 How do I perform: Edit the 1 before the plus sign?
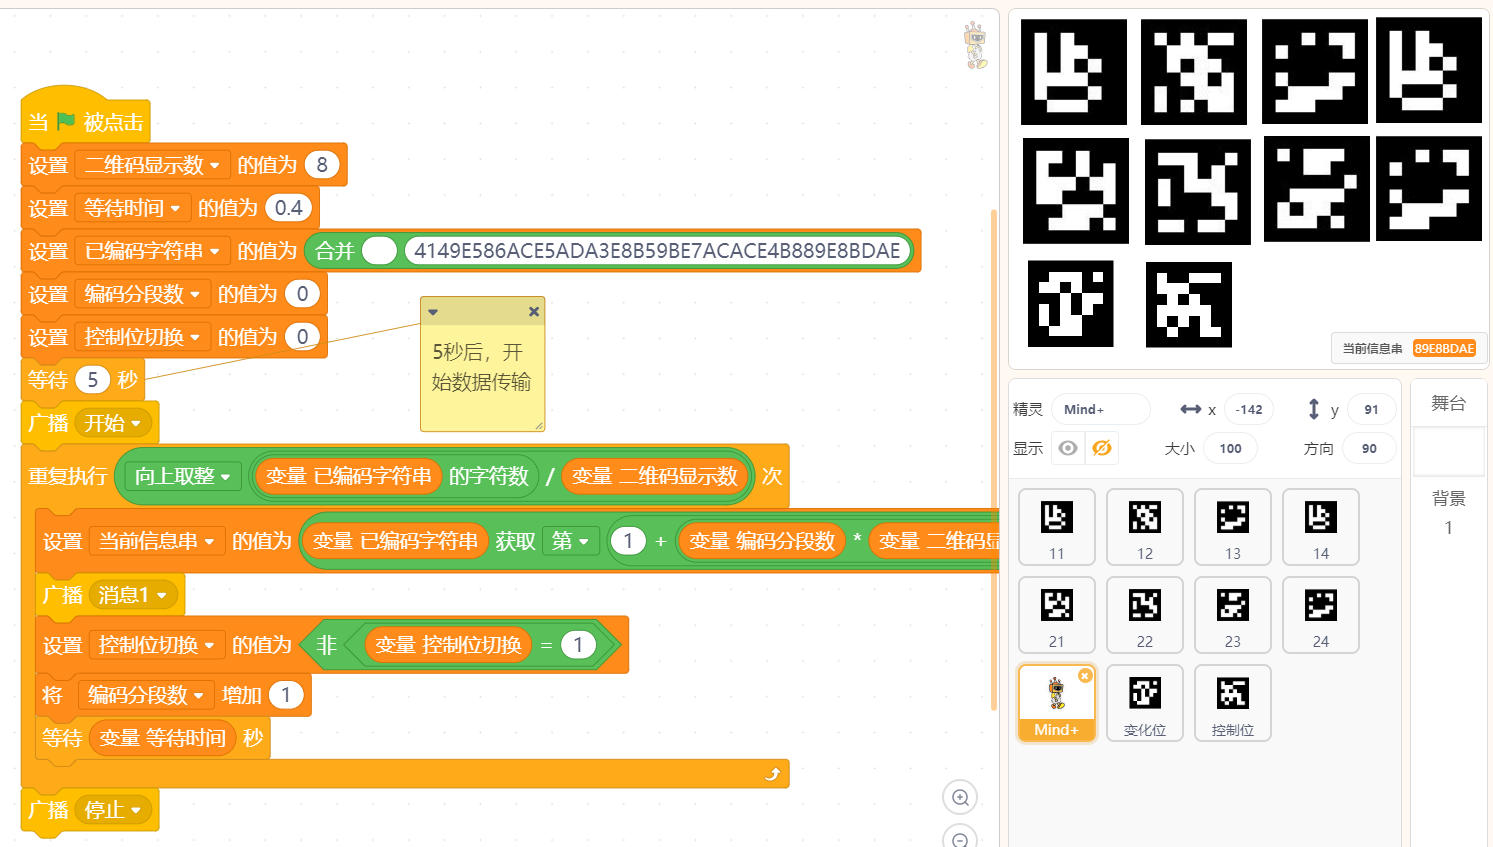[628, 541]
